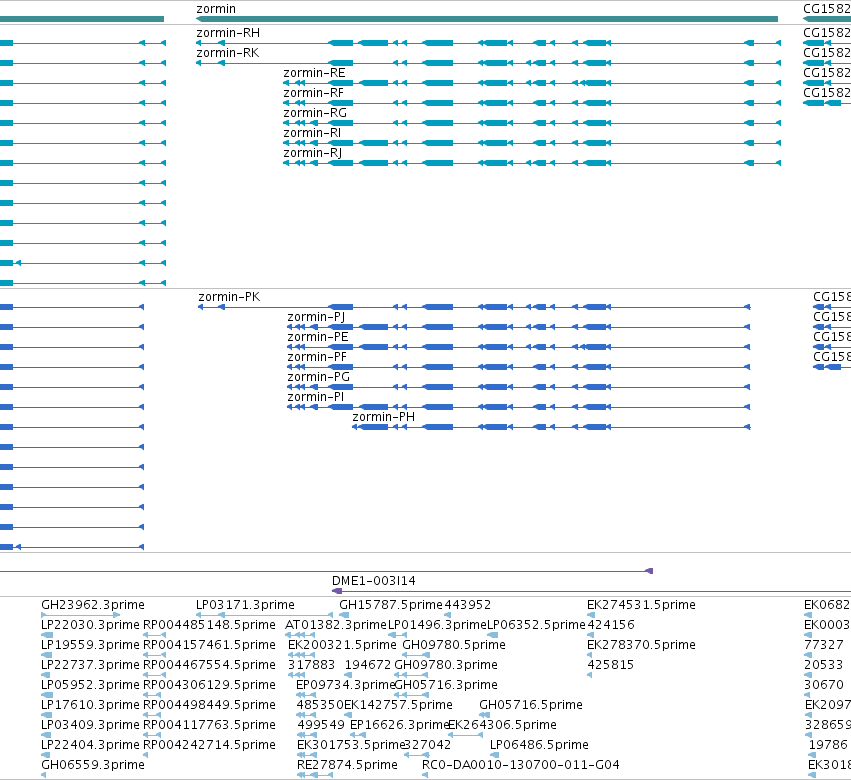Click the LP01496.3prime EST label
Image resolution: width=851 pixels, height=780 pixels.
(x=437, y=625)
